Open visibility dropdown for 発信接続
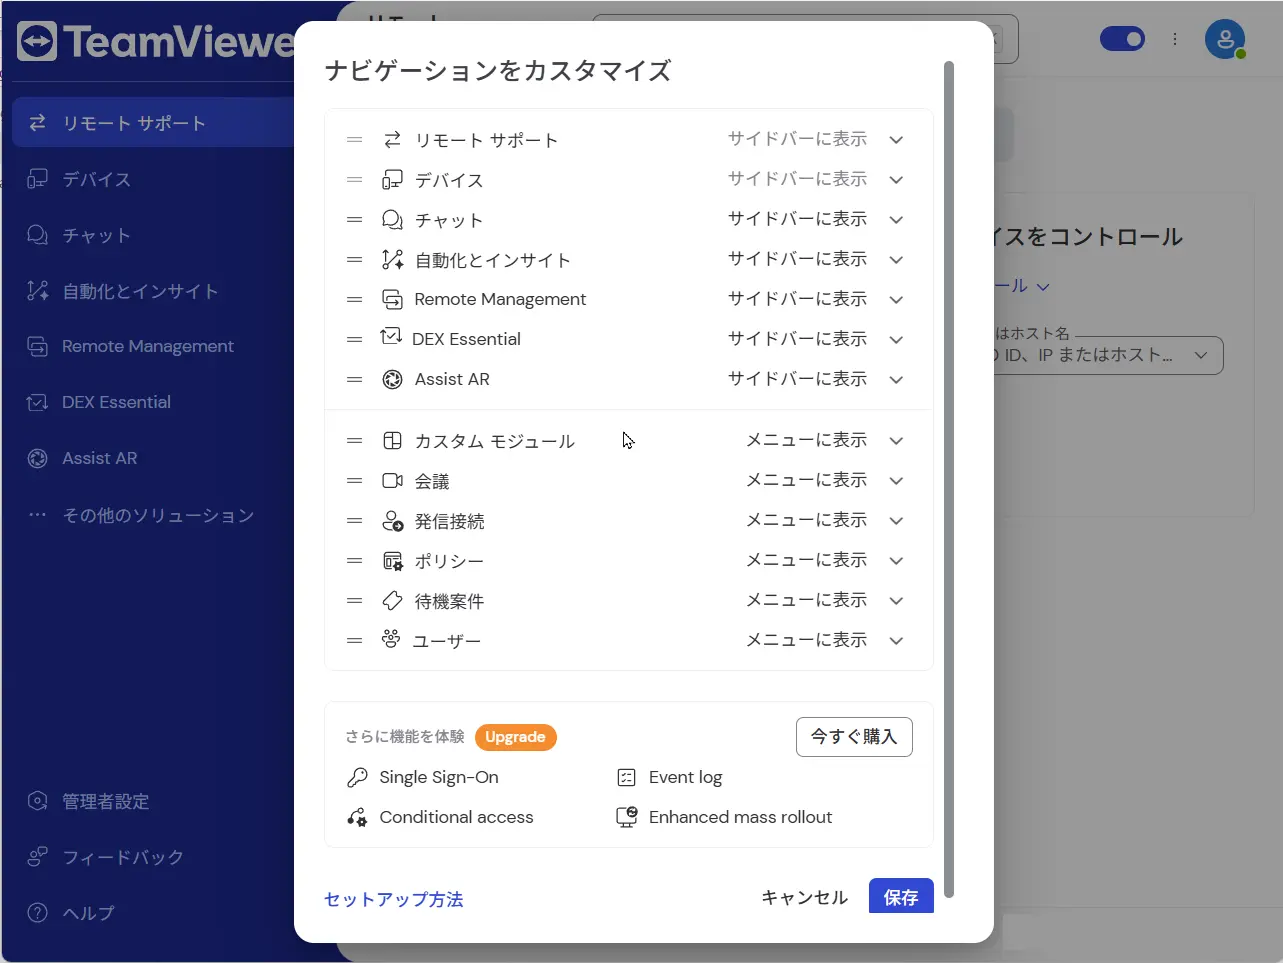 (x=896, y=521)
